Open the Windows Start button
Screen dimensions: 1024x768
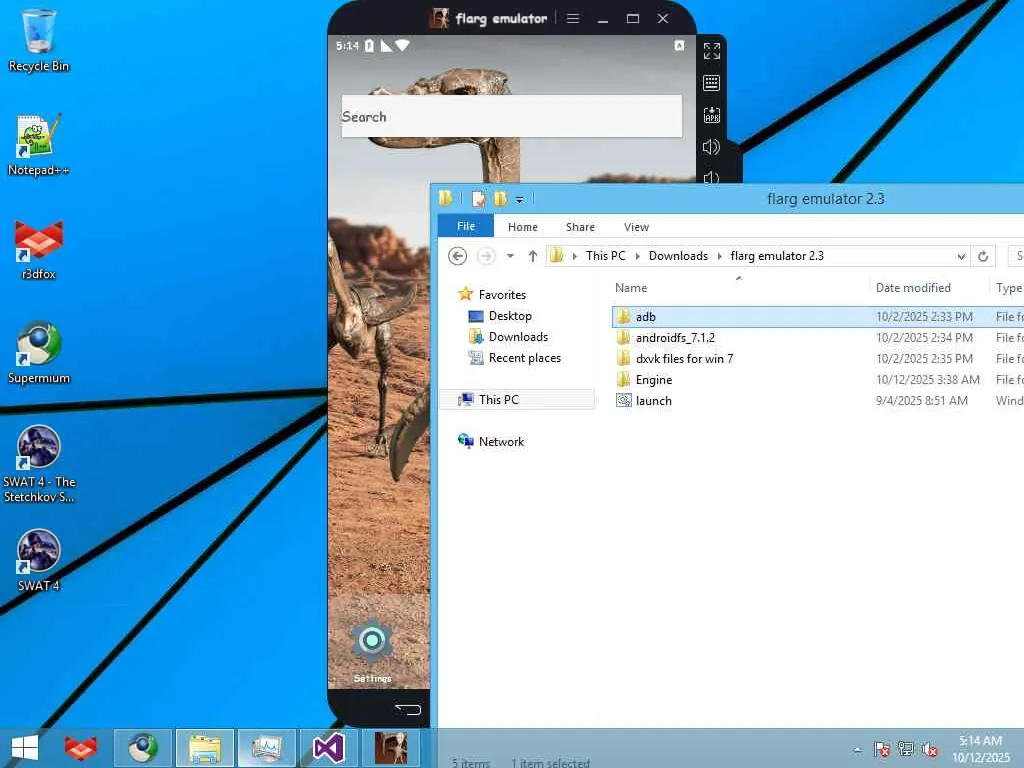click(25, 748)
